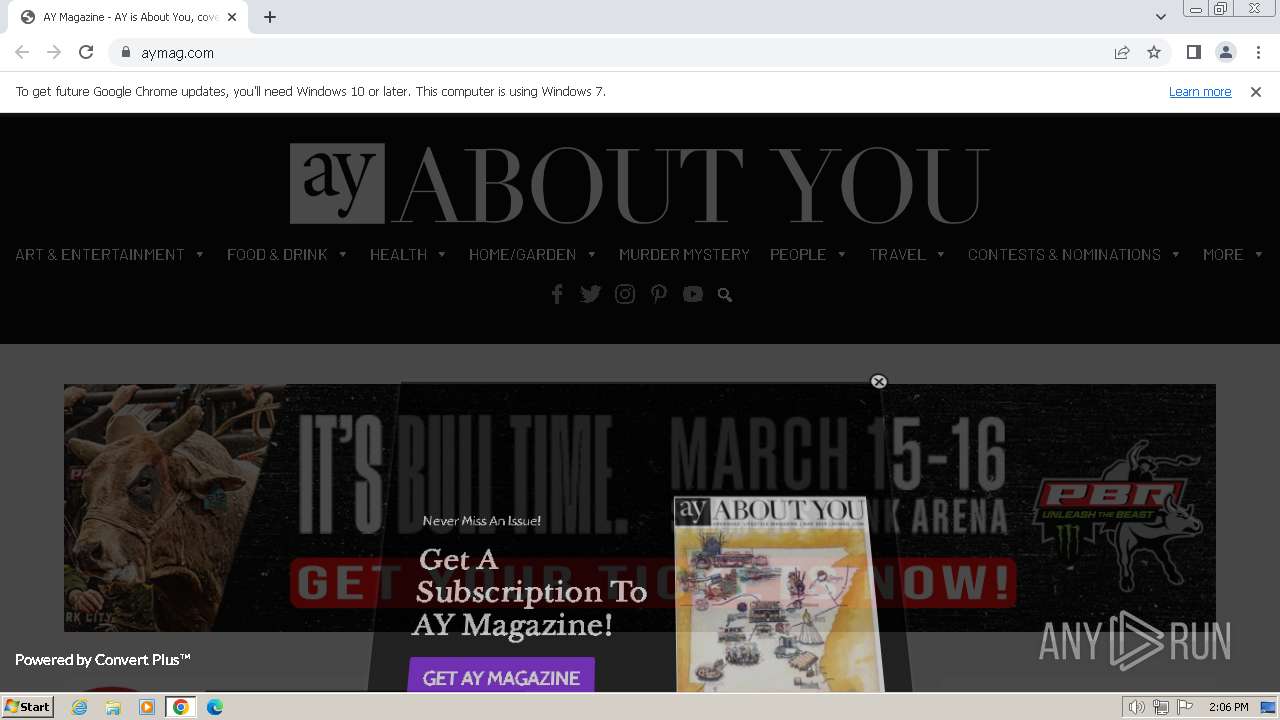
Task: View site lock information icon
Action: point(126,52)
